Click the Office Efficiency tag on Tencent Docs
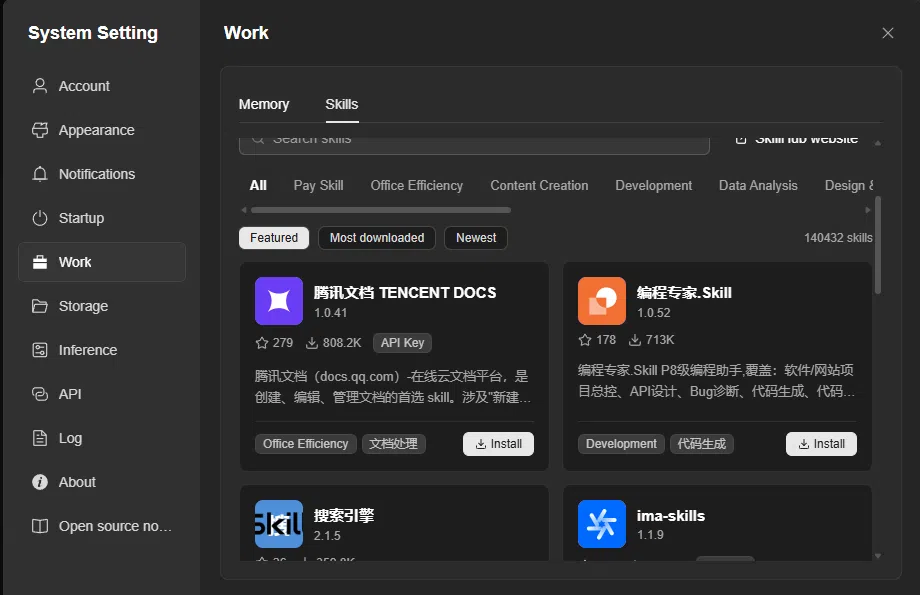Screen dimensions: 920x595 click(305, 444)
